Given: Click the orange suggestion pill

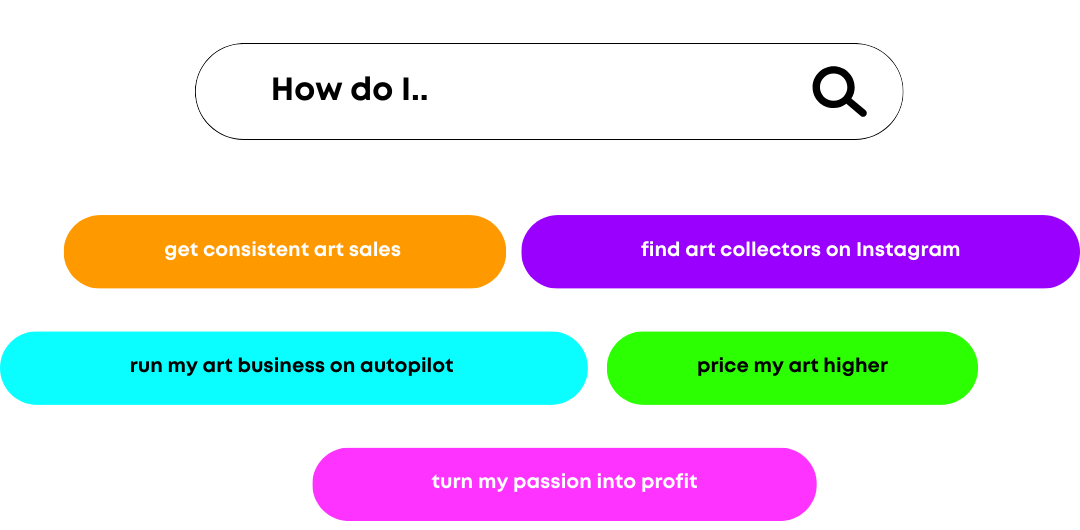Looking at the screenshot, I should [x=284, y=251].
